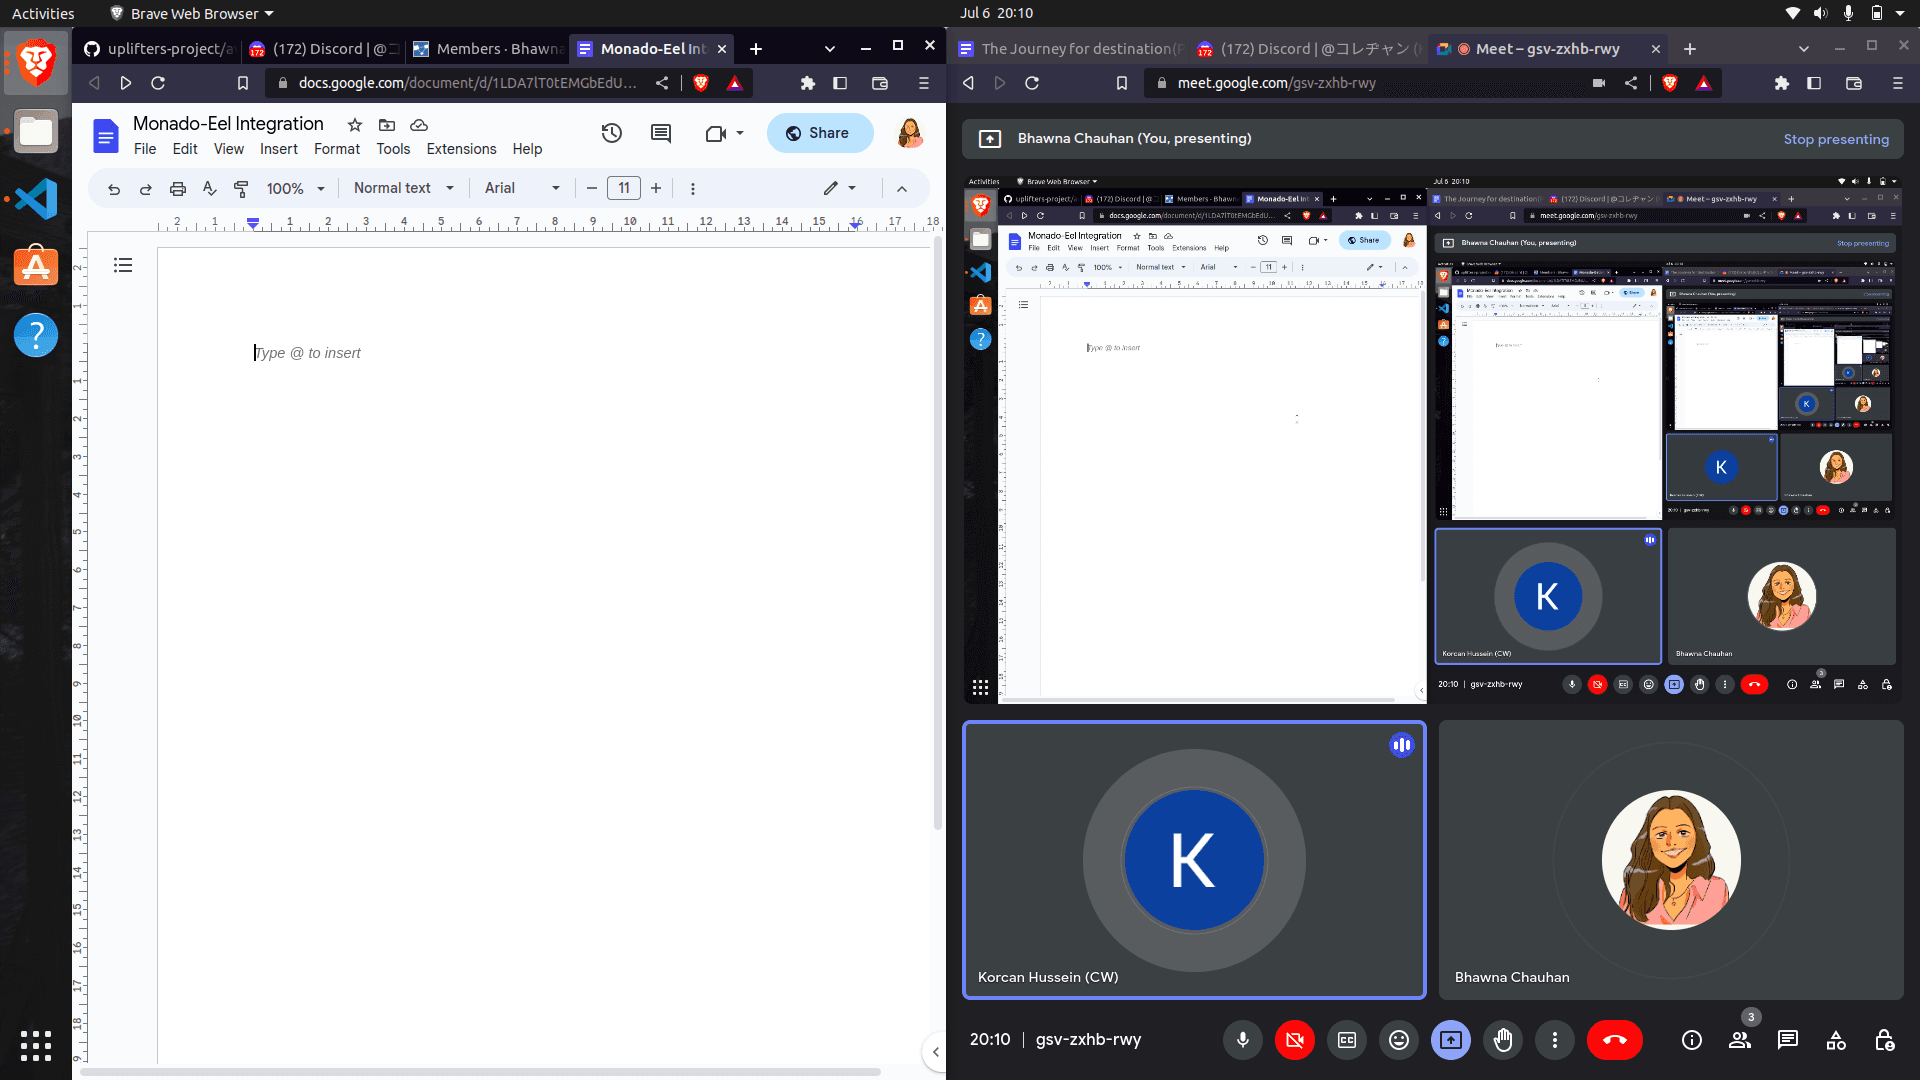Open version history clock icon in Docs

pos(612,133)
